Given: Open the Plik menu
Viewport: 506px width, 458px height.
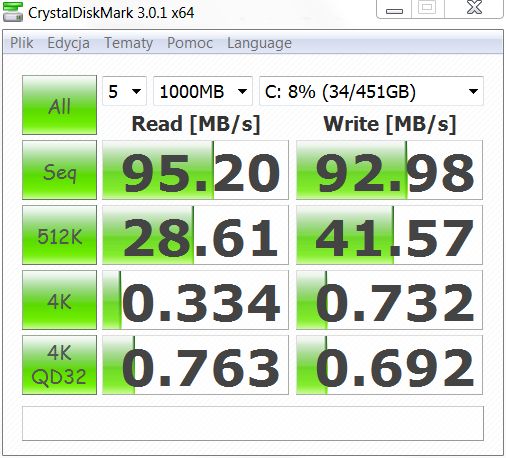Looking at the screenshot, I should click(x=22, y=43).
